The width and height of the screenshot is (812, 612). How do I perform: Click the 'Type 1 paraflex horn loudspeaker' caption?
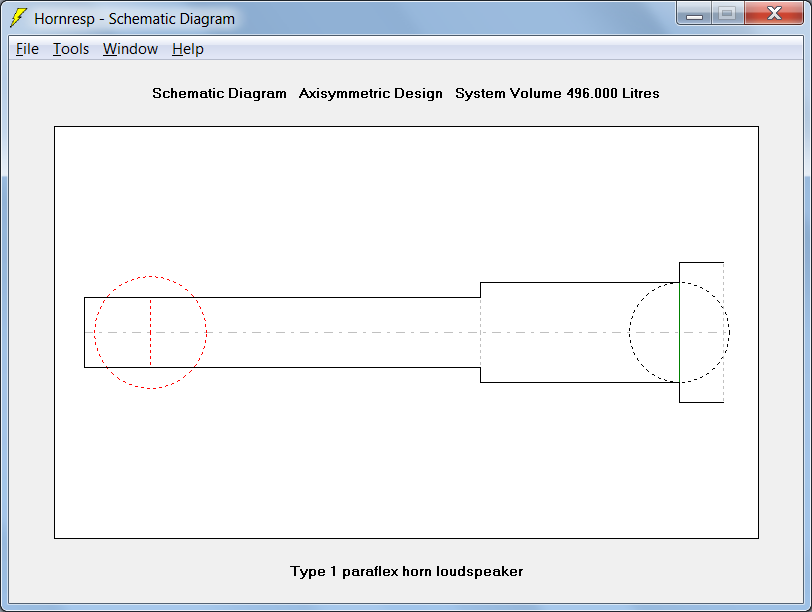click(x=407, y=571)
